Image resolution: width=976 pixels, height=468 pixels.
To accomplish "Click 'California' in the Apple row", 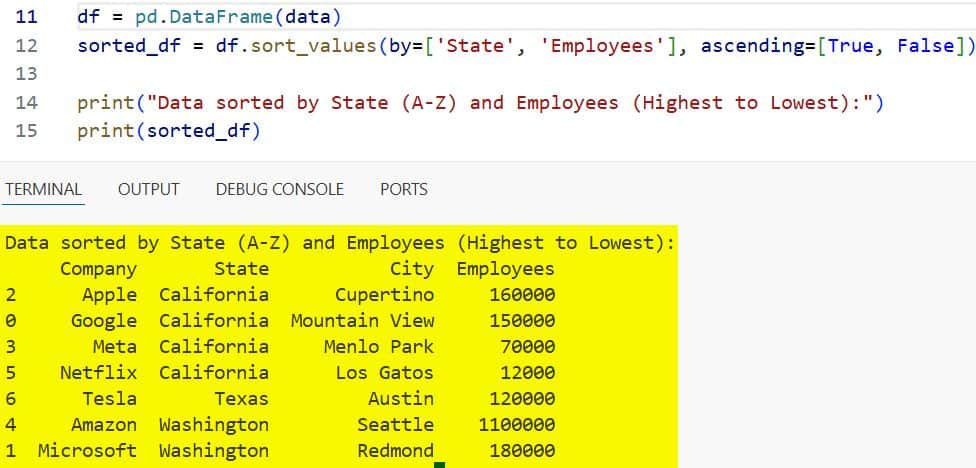I will 214,294.
